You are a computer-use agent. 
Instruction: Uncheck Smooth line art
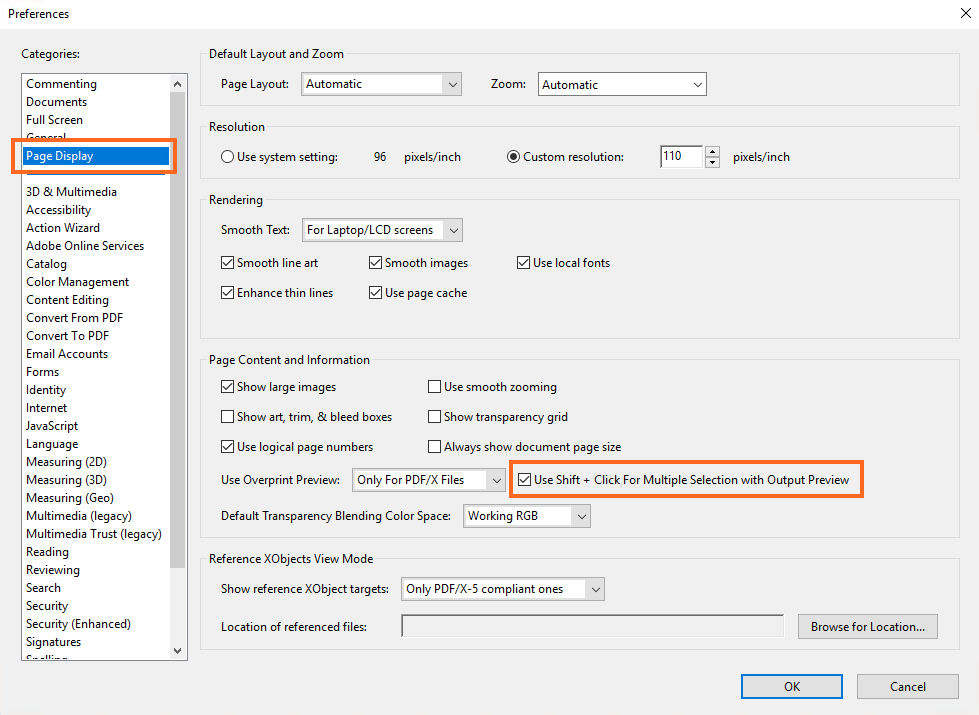227,262
